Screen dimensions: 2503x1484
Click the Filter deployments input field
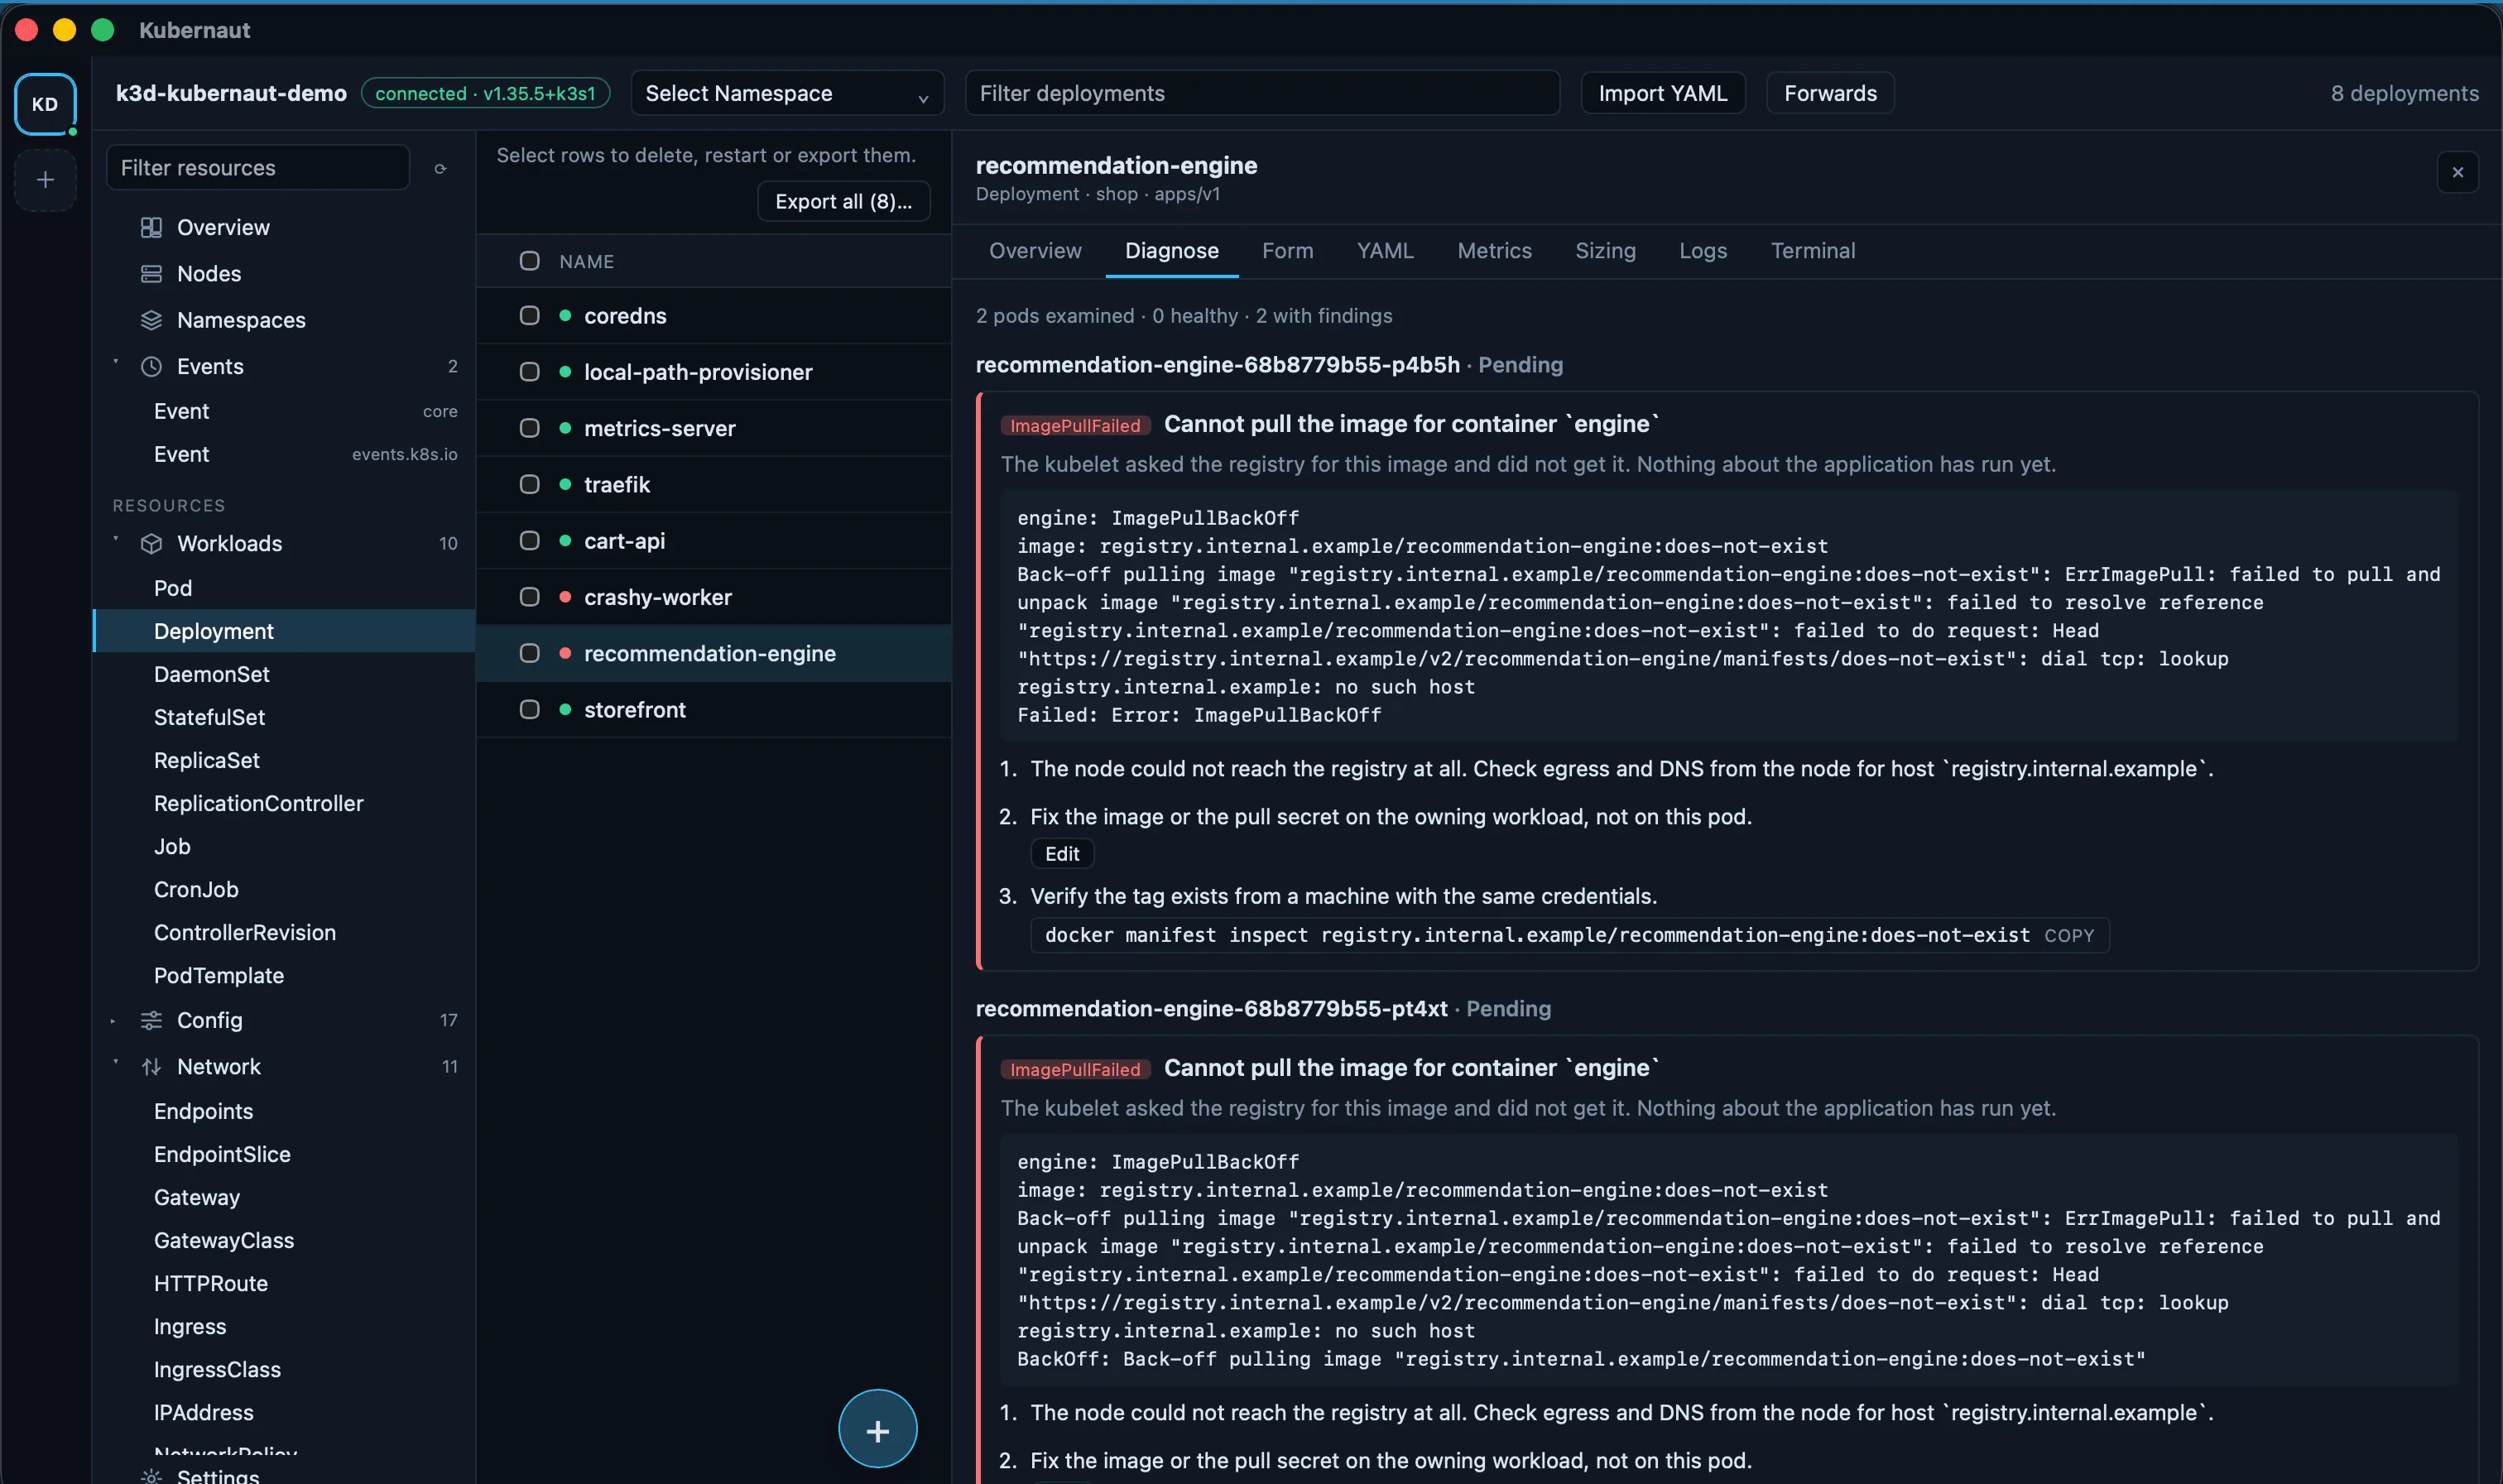pyautogui.click(x=1262, y=93)
